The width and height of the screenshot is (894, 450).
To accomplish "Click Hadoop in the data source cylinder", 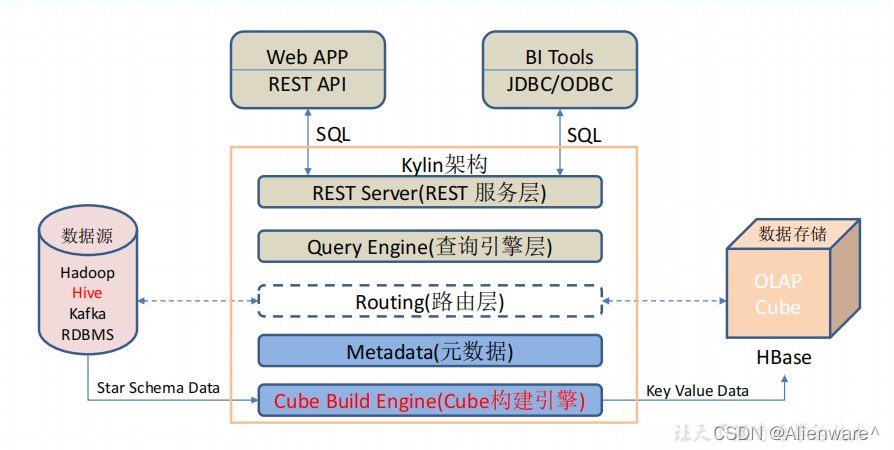I will (87, 273).
